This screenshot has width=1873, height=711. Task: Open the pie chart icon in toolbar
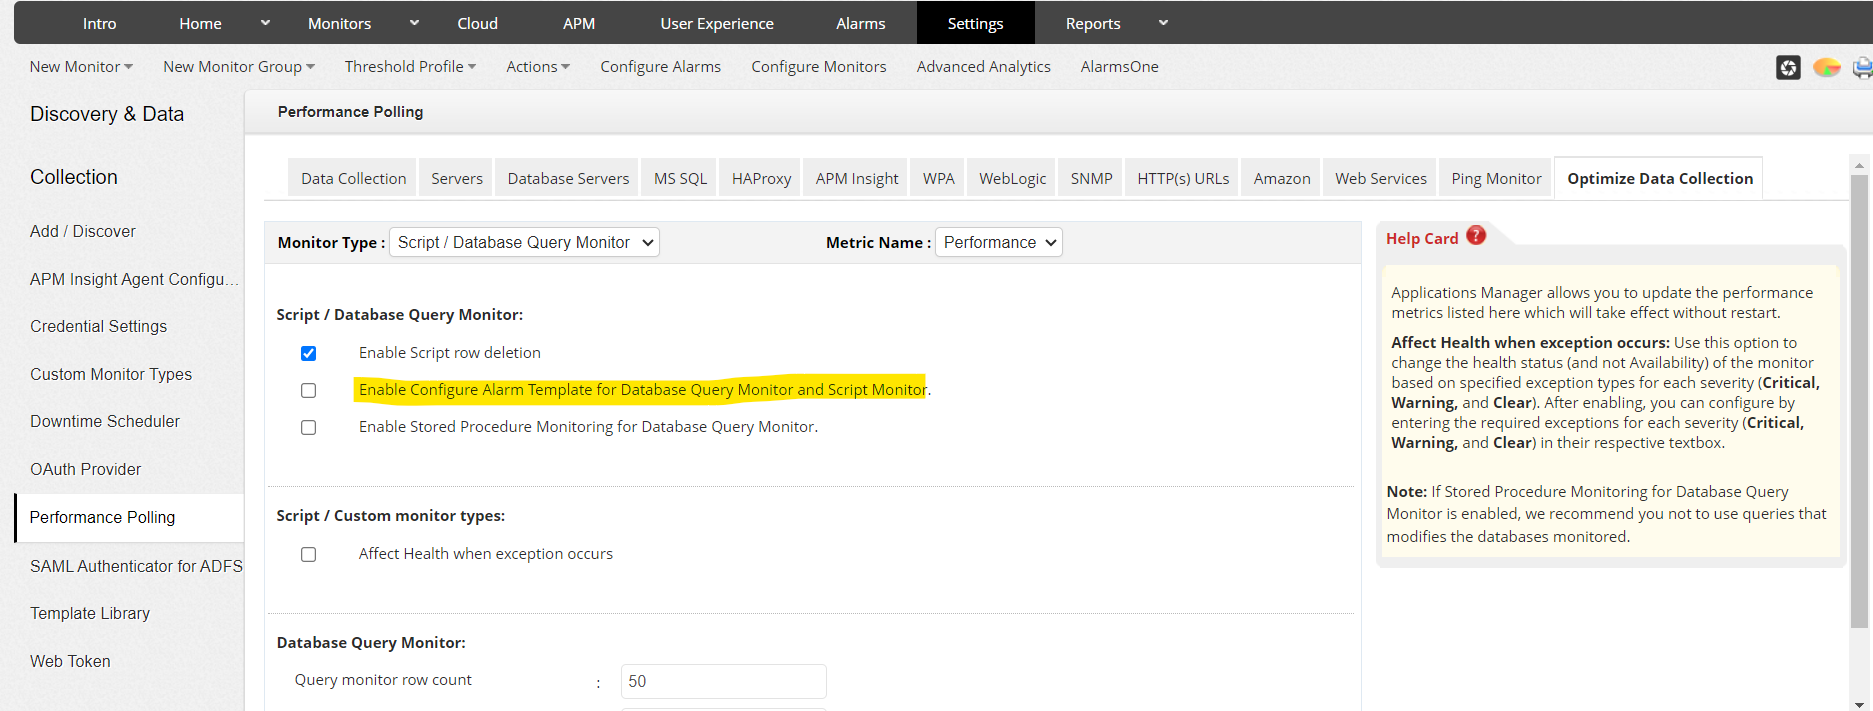point(1826,67)
